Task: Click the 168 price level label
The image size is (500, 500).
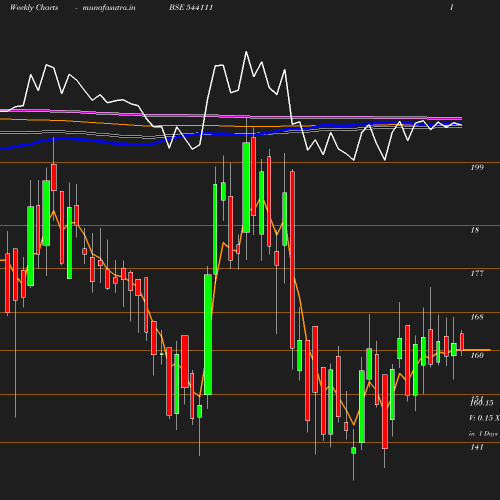Action: coord(477,317)
